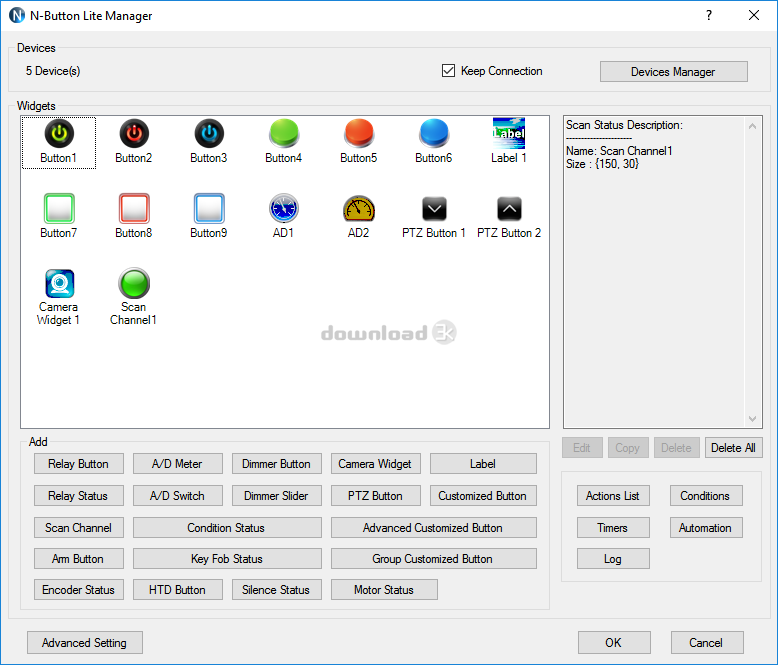This screenshot has height=665, width=778.
Task: Click the N-Button app logo in title bar
Action: pos(17,15)
